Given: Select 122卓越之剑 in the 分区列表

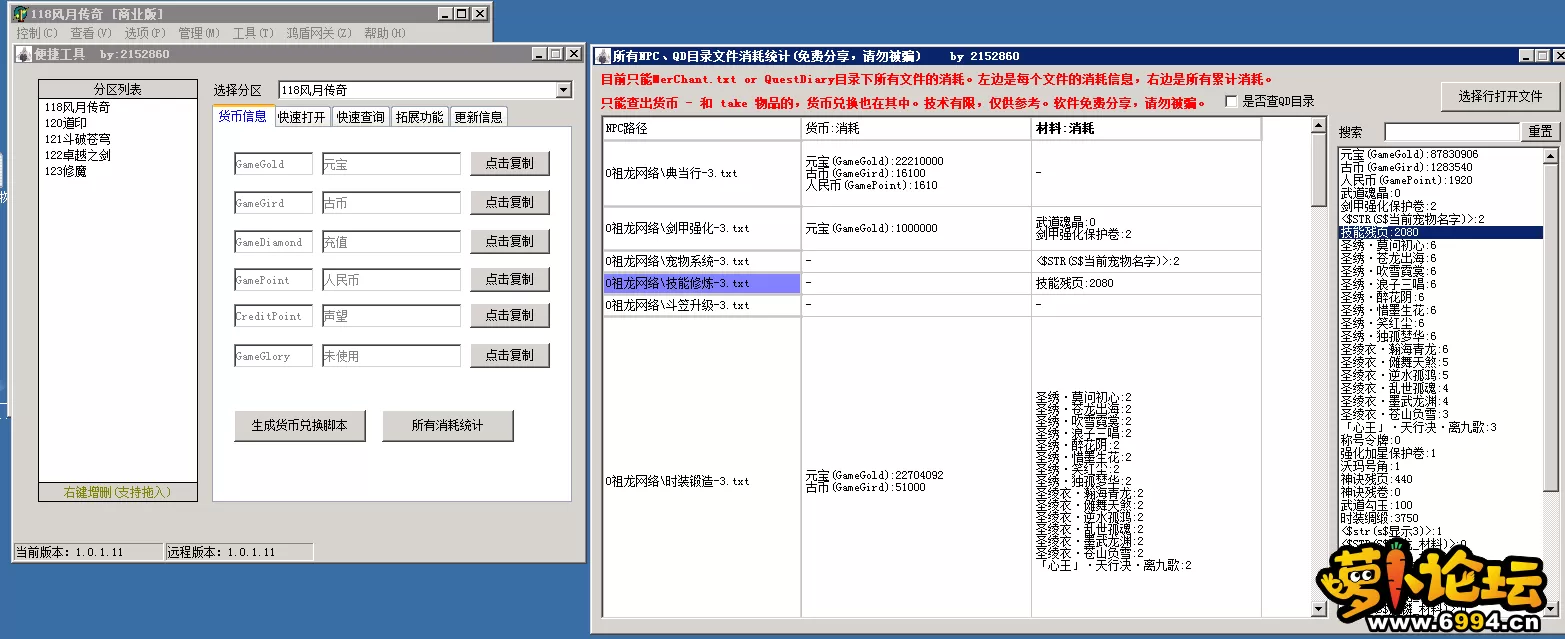Looking at the screenshot, I should pyautogui.click(x=118, y=155).
